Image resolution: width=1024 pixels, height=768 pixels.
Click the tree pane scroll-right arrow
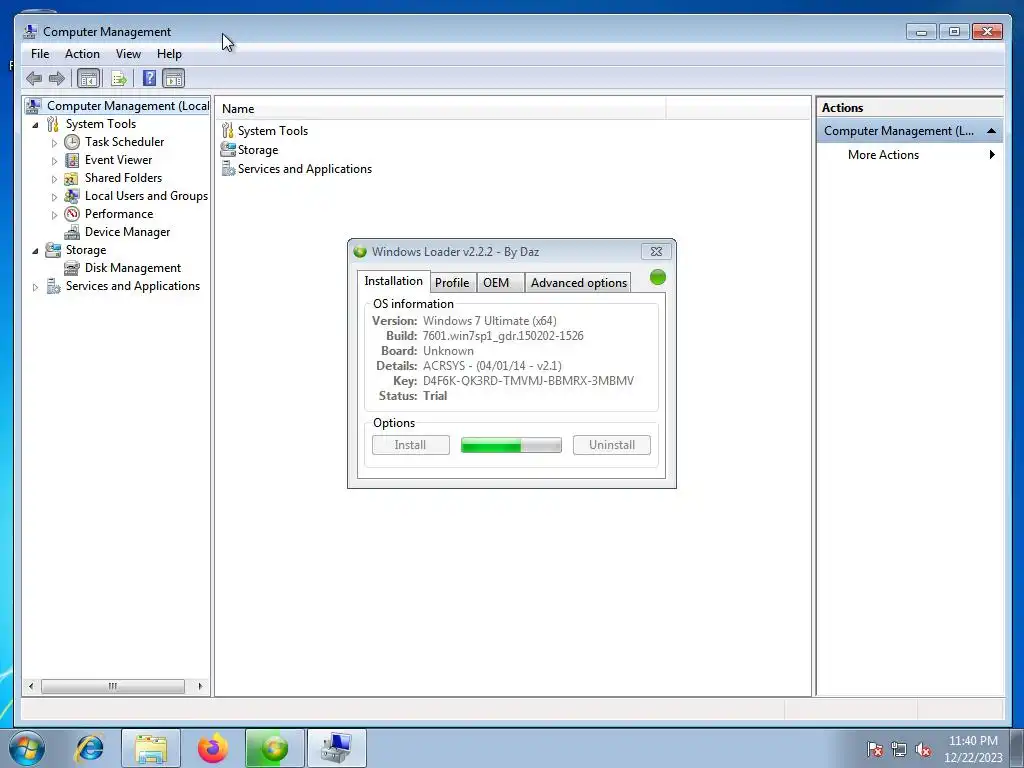click(200, 686)
